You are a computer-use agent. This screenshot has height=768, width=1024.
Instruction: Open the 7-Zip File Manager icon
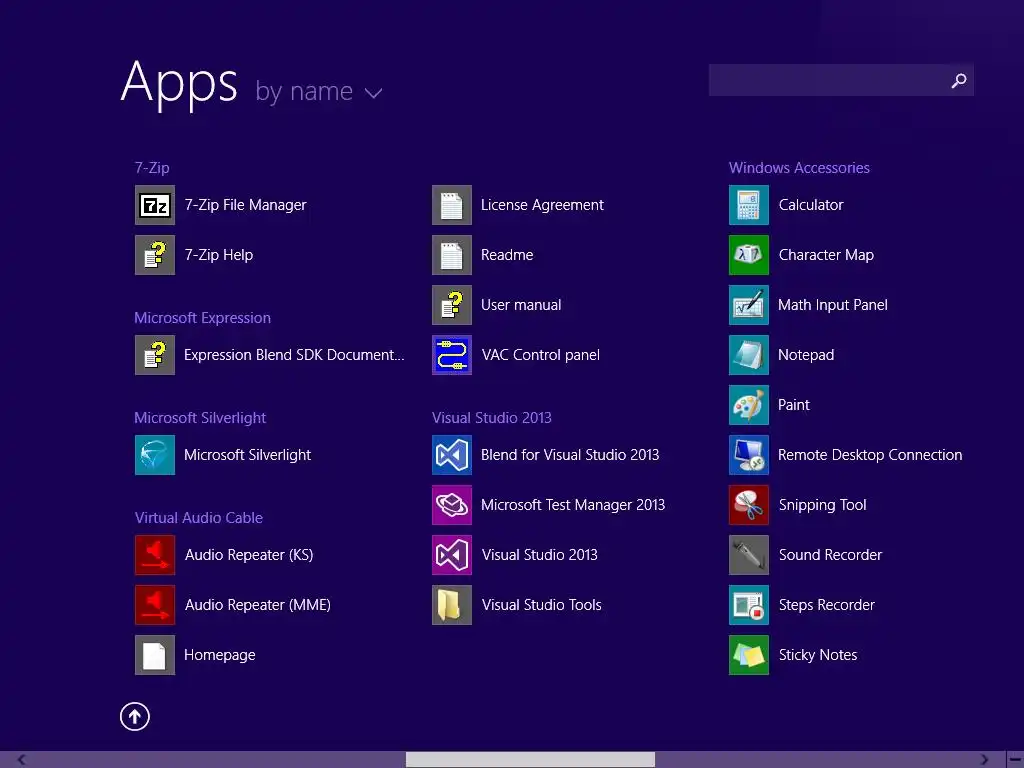click(x=155, y=205)
